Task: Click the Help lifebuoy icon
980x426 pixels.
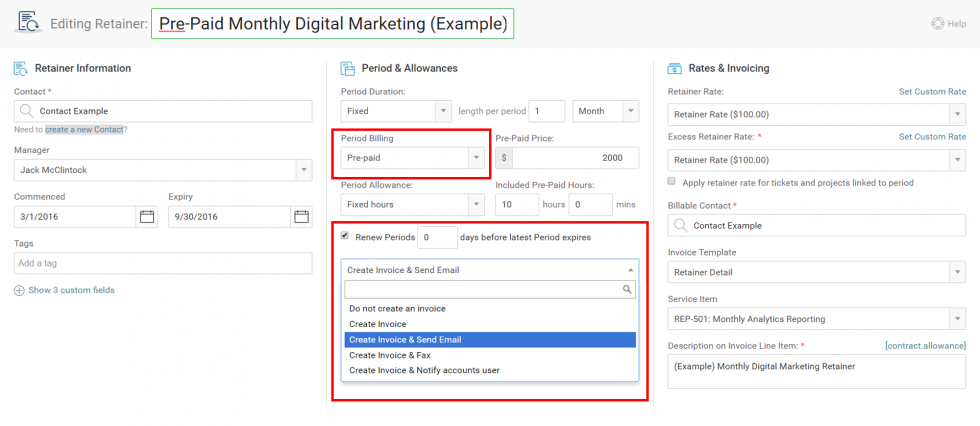Action: tap(937, 23)
